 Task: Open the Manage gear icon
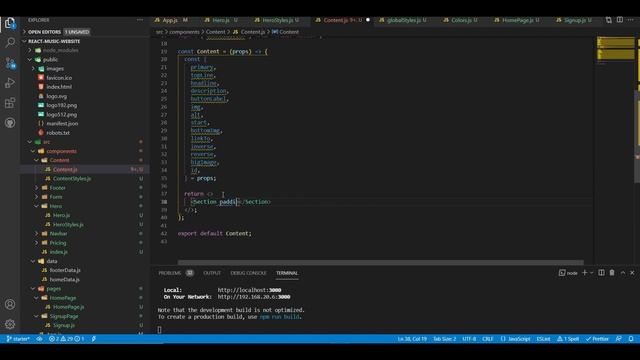click(x=10, y=324)
